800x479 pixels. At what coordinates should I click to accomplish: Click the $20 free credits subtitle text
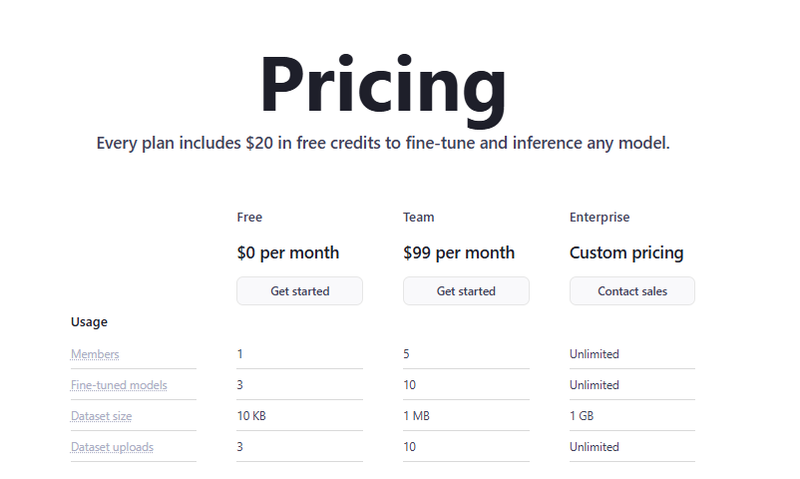[383, 143]
